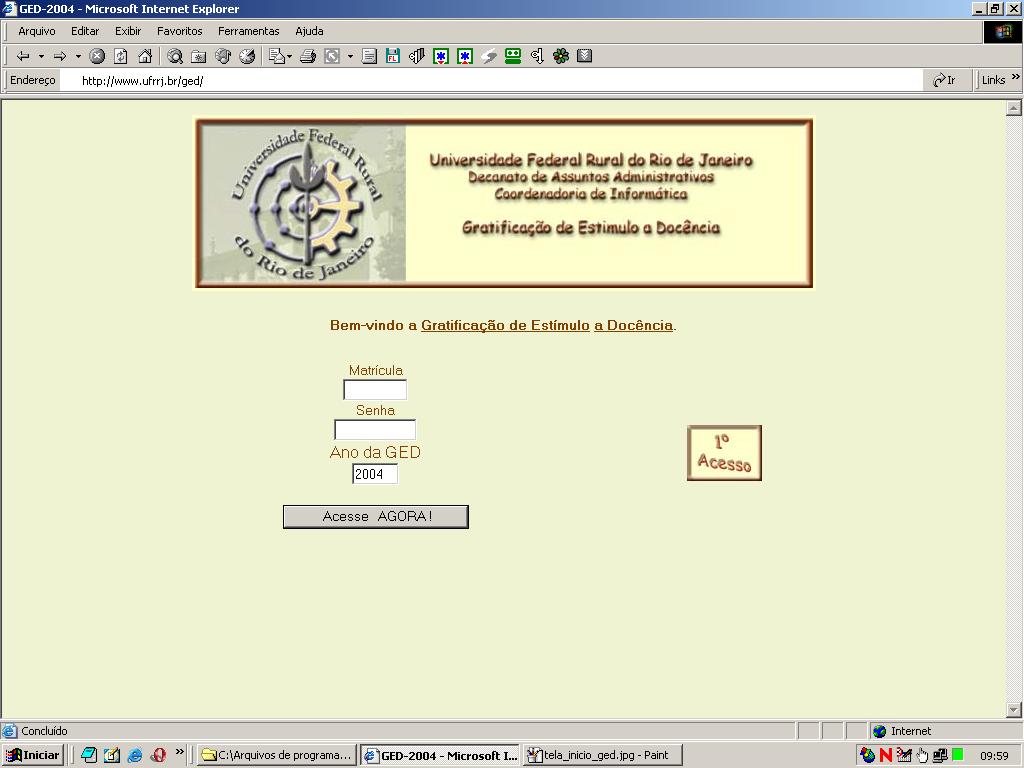This screenshot has width=1024, height=768.
Task: Click the last gray toolbar icon
Action: [x=584, y=56]
